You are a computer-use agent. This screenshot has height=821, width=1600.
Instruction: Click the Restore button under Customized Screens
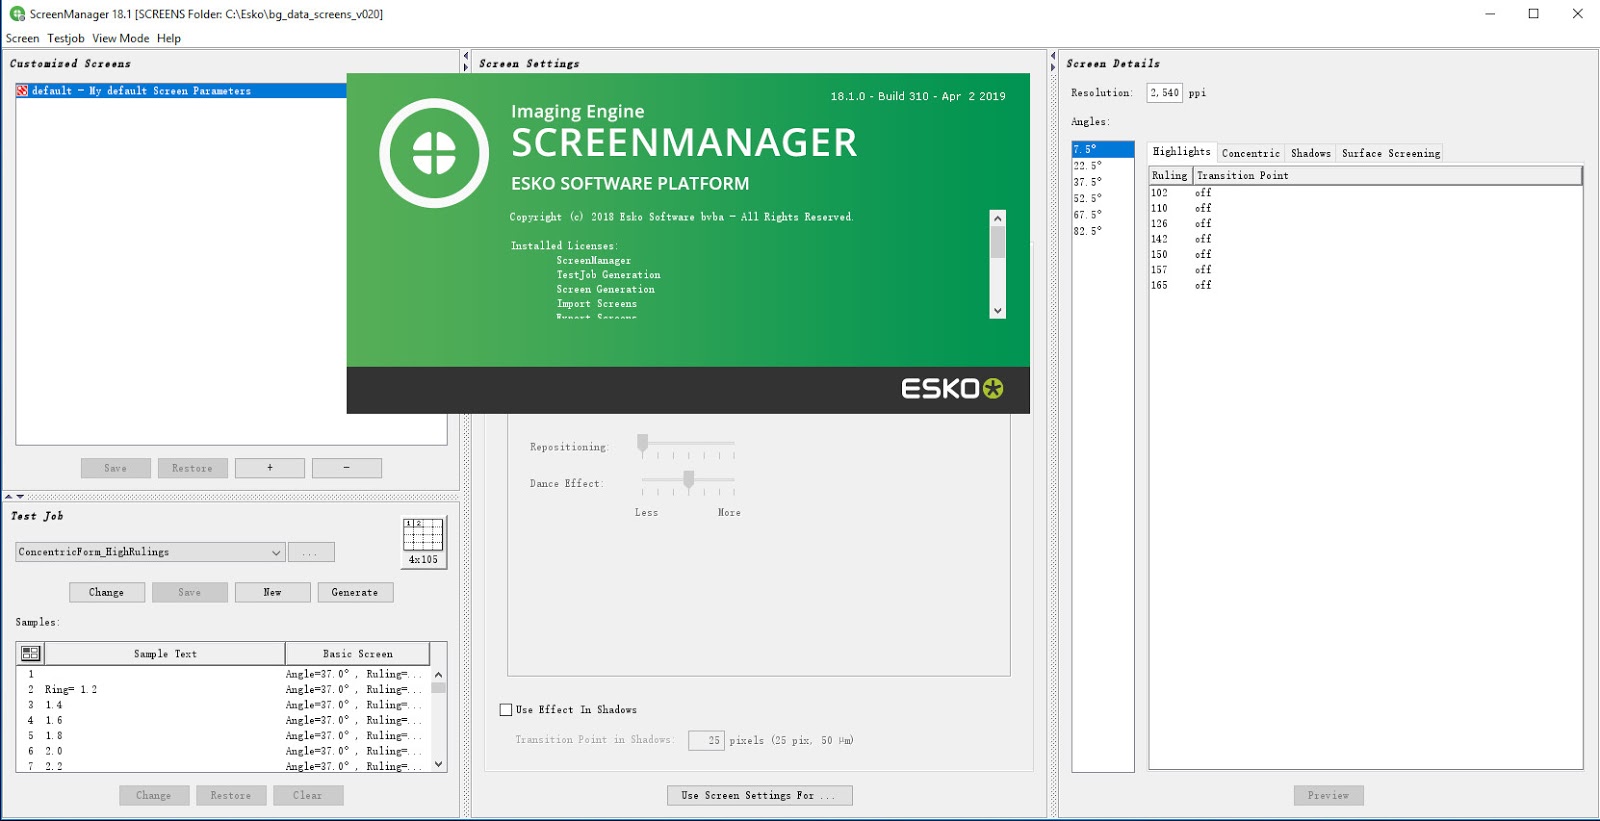tap(192, 468)
